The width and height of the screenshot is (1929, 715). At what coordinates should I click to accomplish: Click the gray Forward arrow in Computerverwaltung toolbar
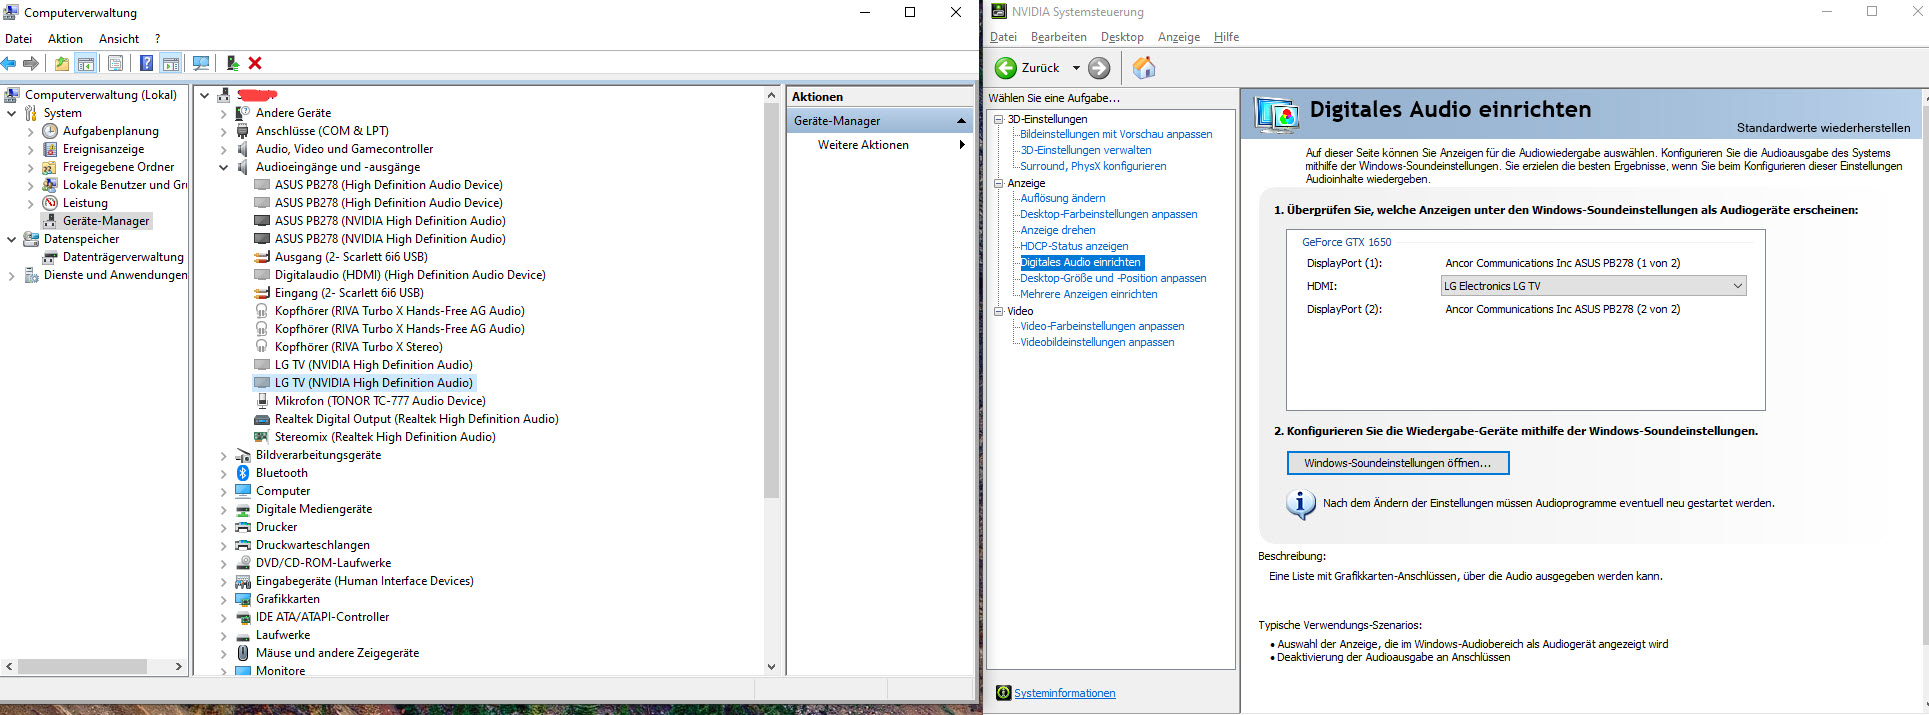click(31, 63)
